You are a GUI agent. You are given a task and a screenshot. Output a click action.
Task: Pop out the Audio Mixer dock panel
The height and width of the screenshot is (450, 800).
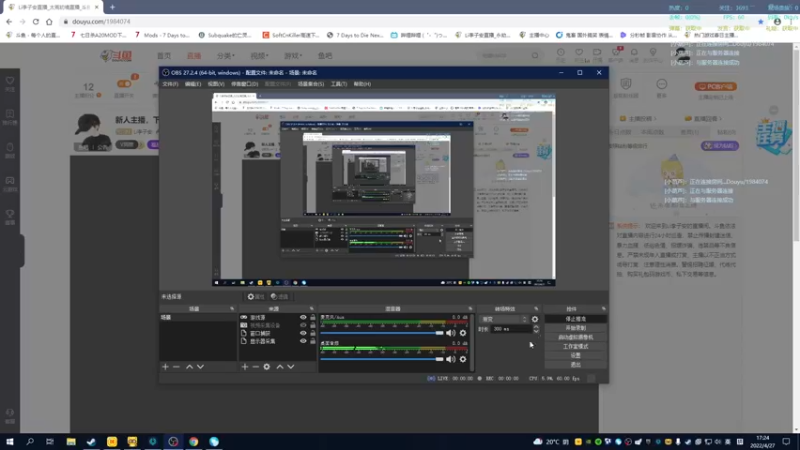coord(470,309)
